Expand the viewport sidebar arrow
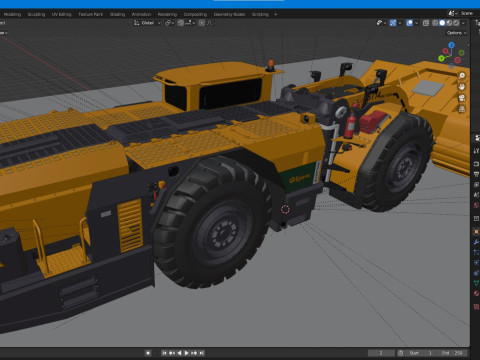480x360 pixels. 468,45
